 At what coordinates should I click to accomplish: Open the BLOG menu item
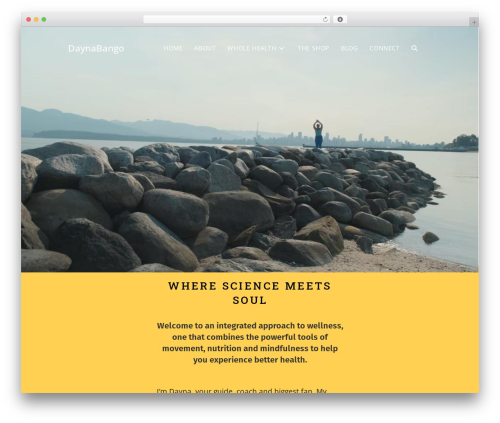pyautogui.click(x=349, y=48)
